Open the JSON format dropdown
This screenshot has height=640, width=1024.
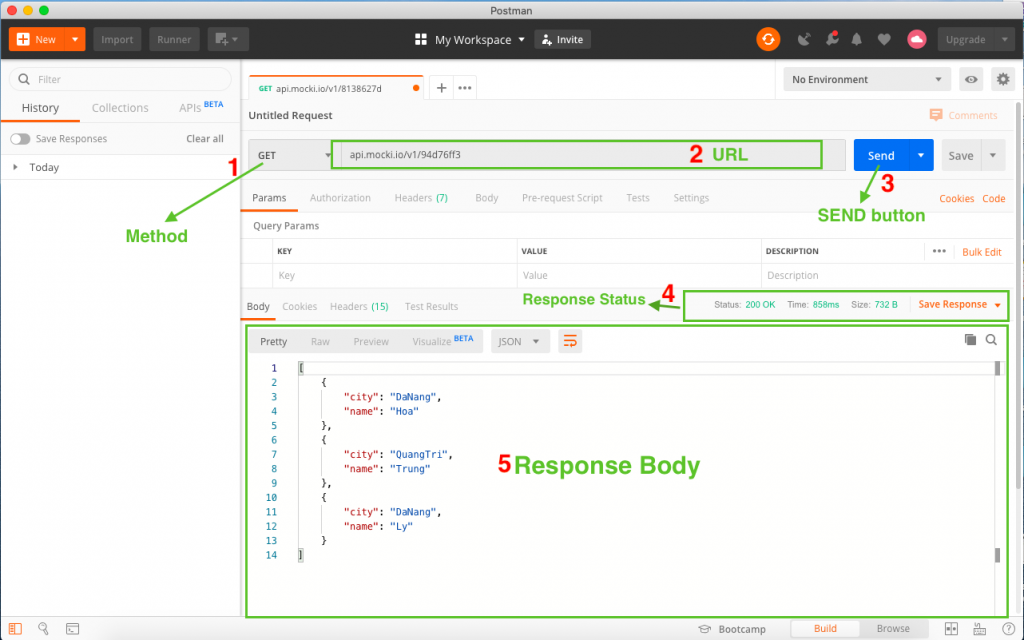click(x=520, y=341)
